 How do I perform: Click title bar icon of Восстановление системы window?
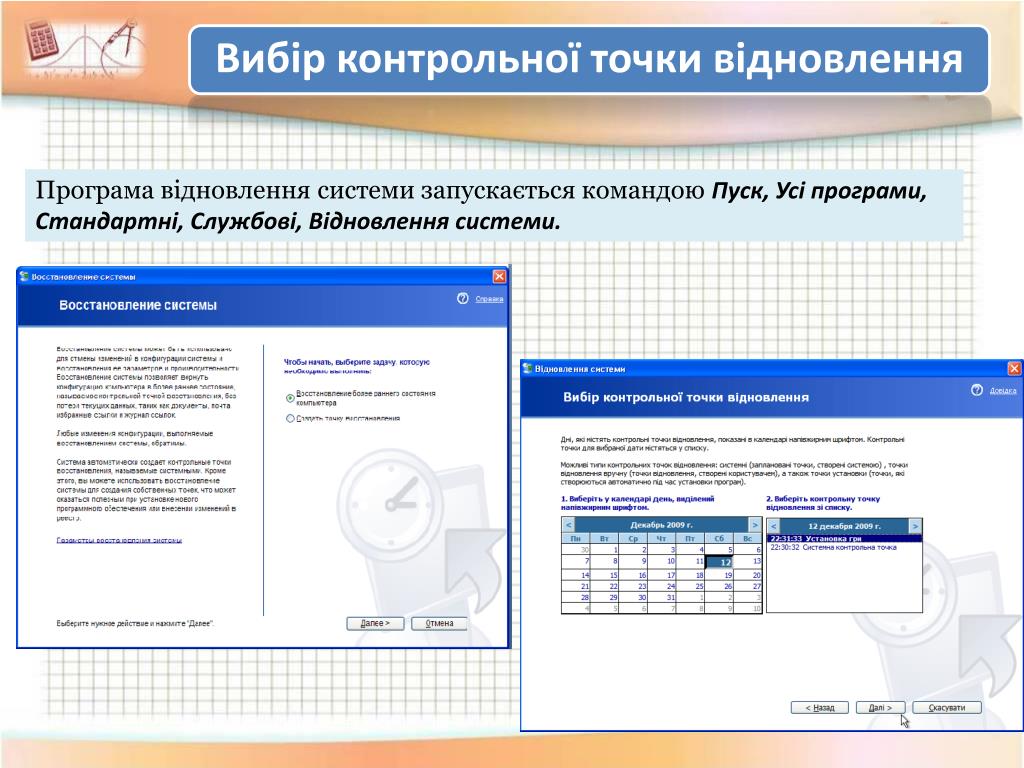coord(24,276)
